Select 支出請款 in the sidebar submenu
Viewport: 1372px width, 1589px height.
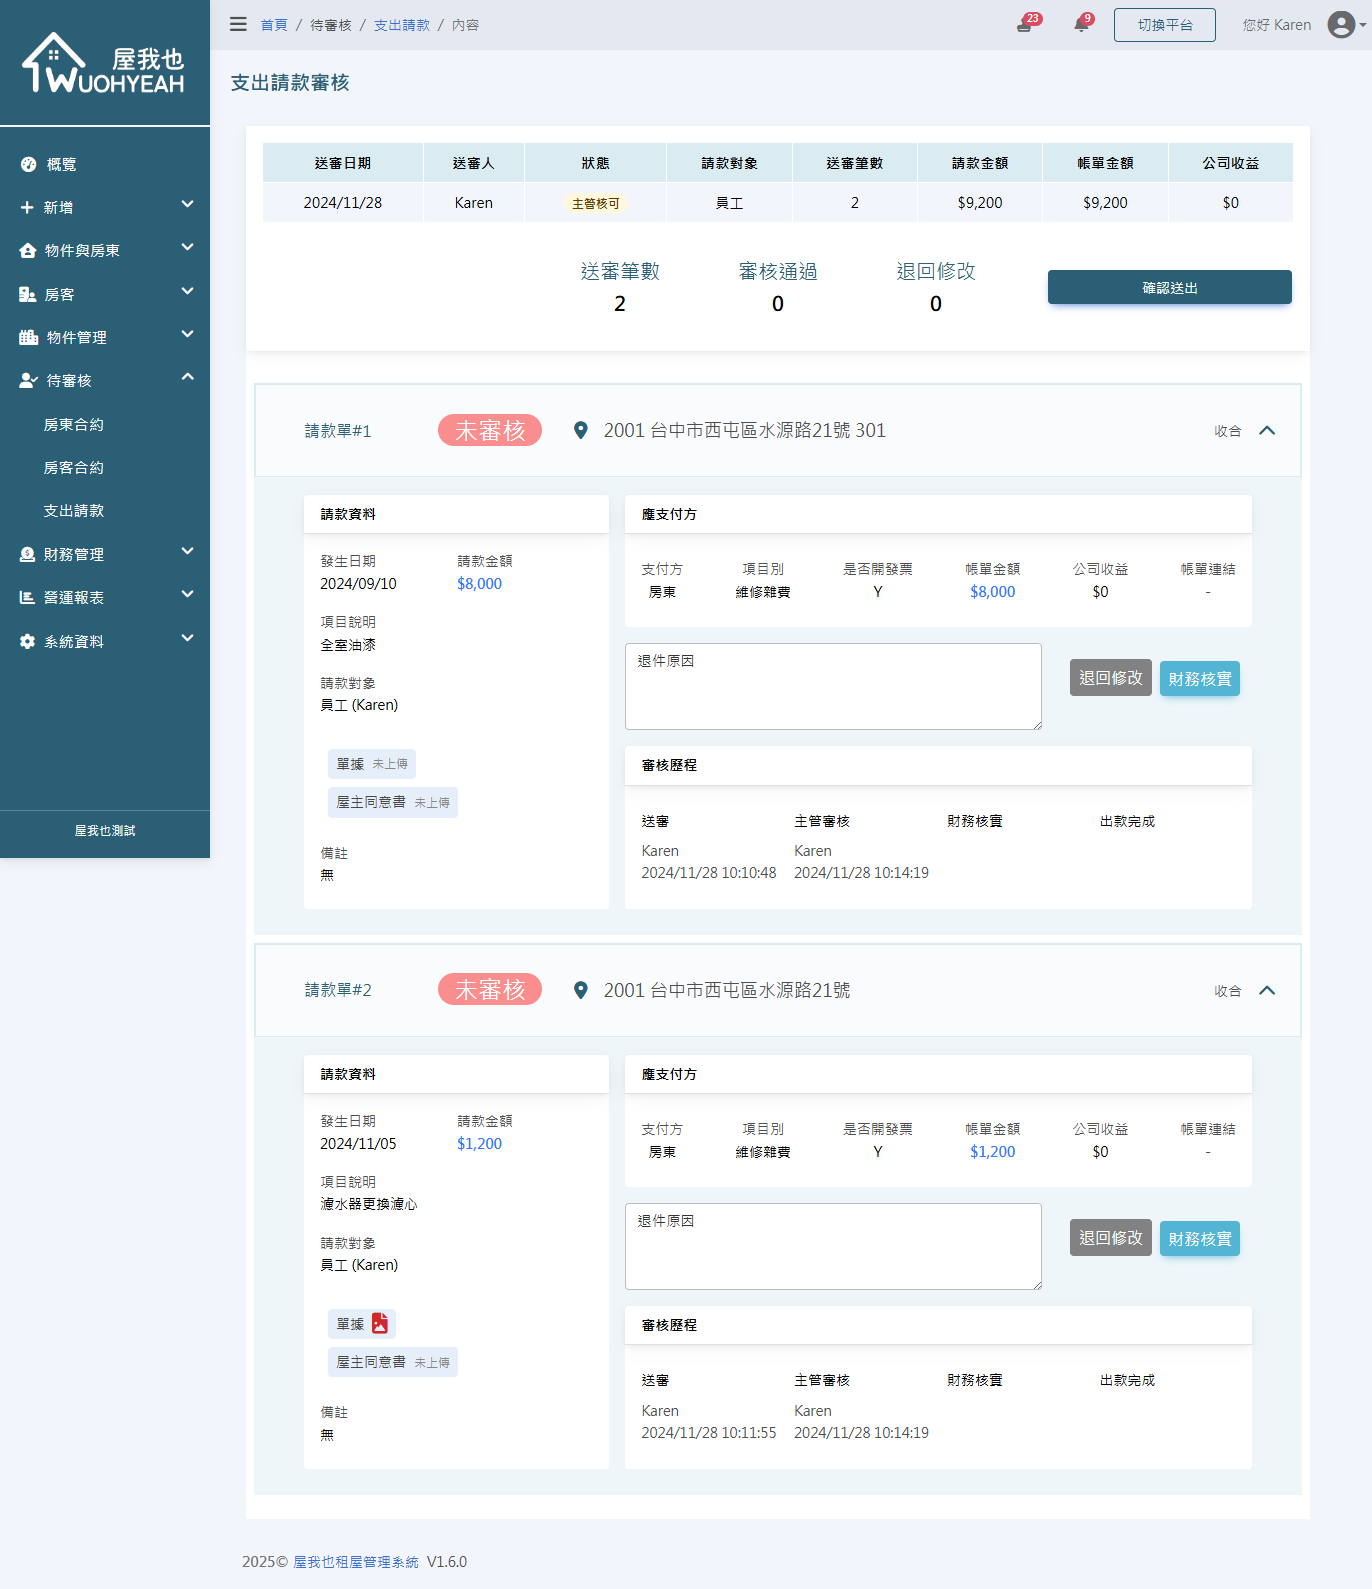tap(73, 510)
